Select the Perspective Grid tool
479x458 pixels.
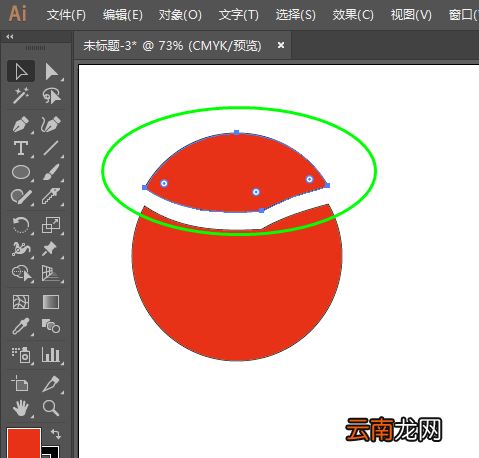51,273
